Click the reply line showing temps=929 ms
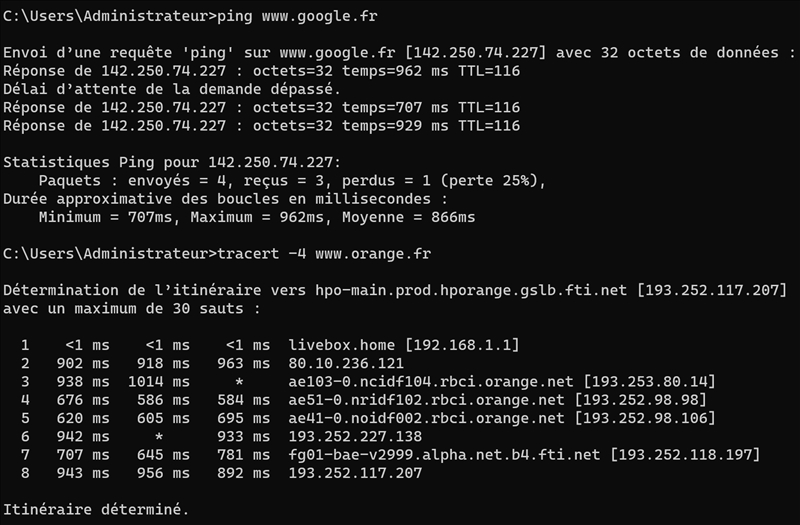The height and width of the screenshot is (525, 800). pyautogui.click(x=262, y=126)
